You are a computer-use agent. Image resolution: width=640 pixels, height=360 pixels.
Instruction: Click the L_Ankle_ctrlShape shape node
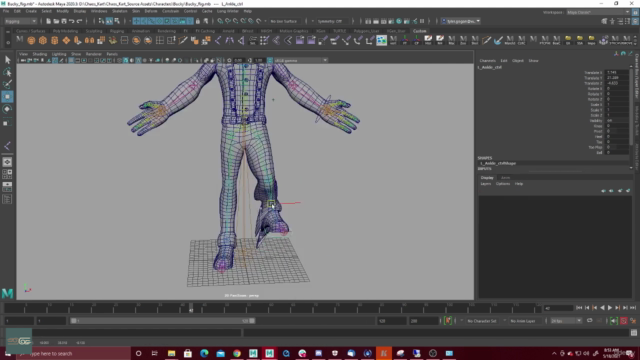tap(498, 163)
